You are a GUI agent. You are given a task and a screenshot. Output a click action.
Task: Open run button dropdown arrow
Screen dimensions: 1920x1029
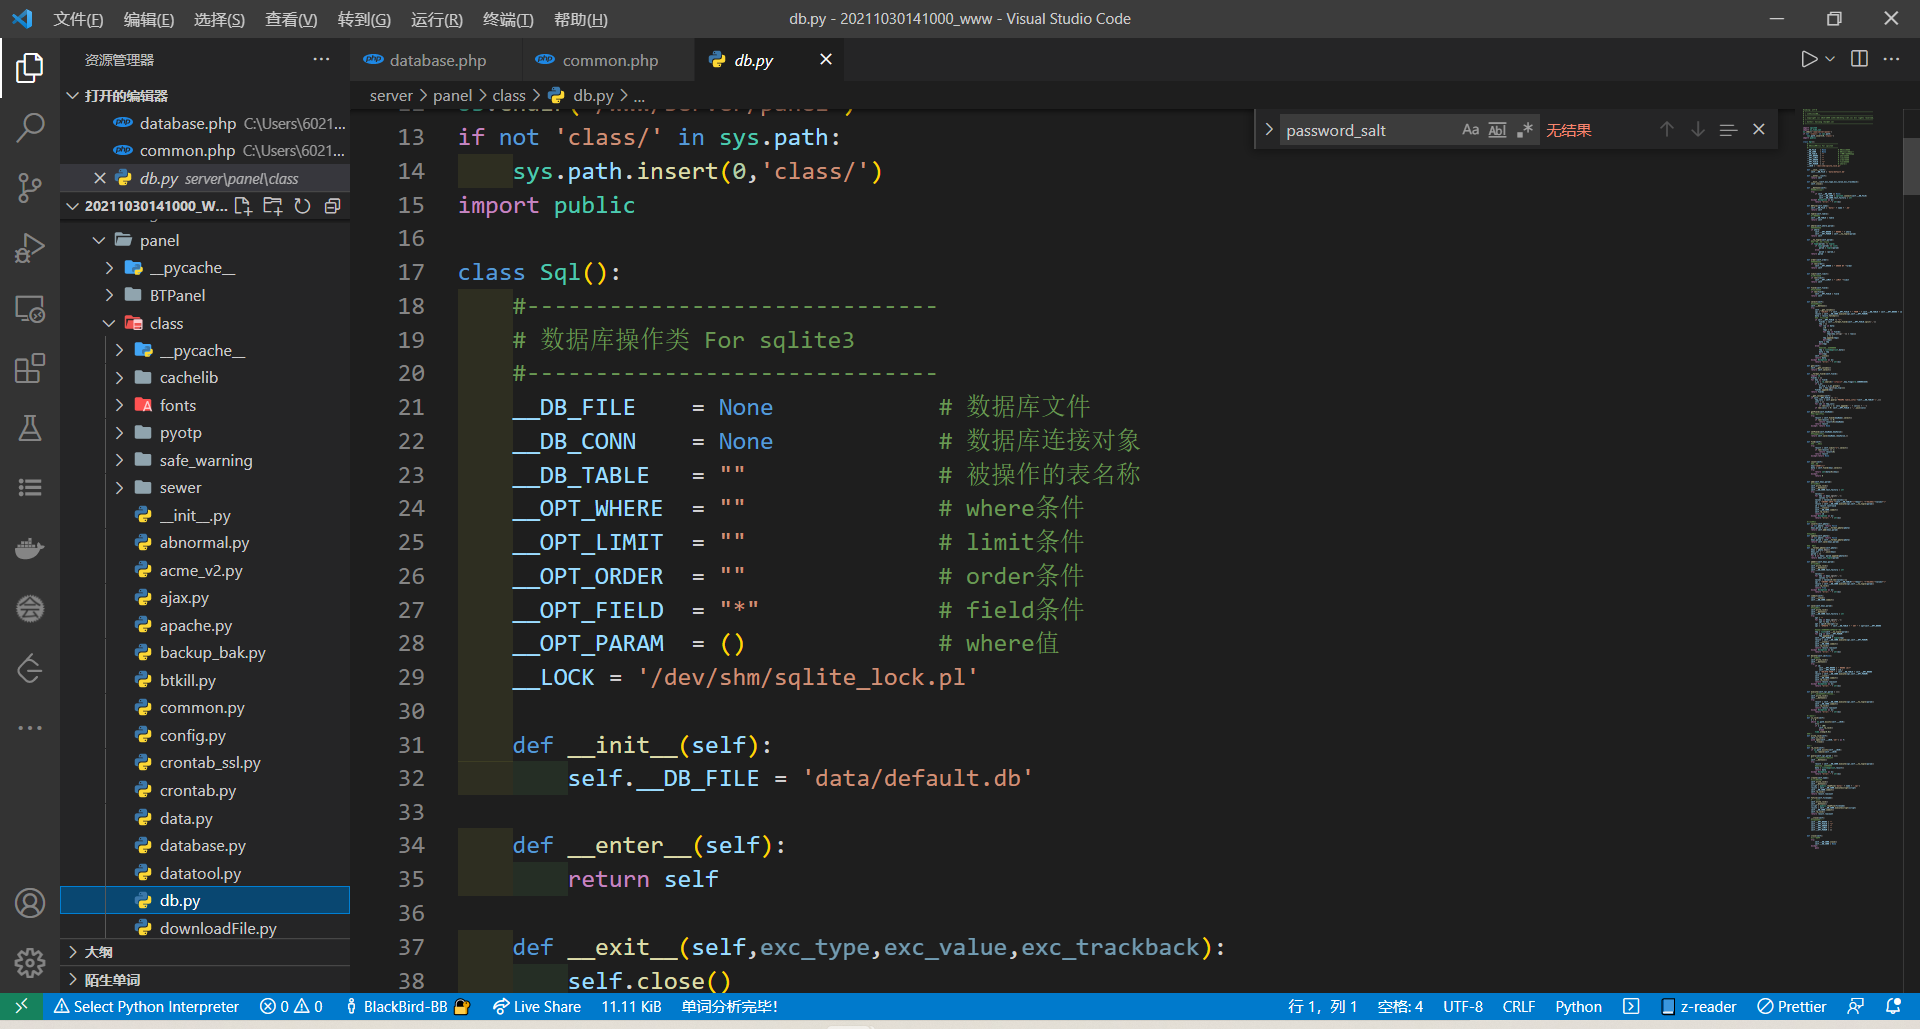pyautogui.click(x=1830, y=59)
